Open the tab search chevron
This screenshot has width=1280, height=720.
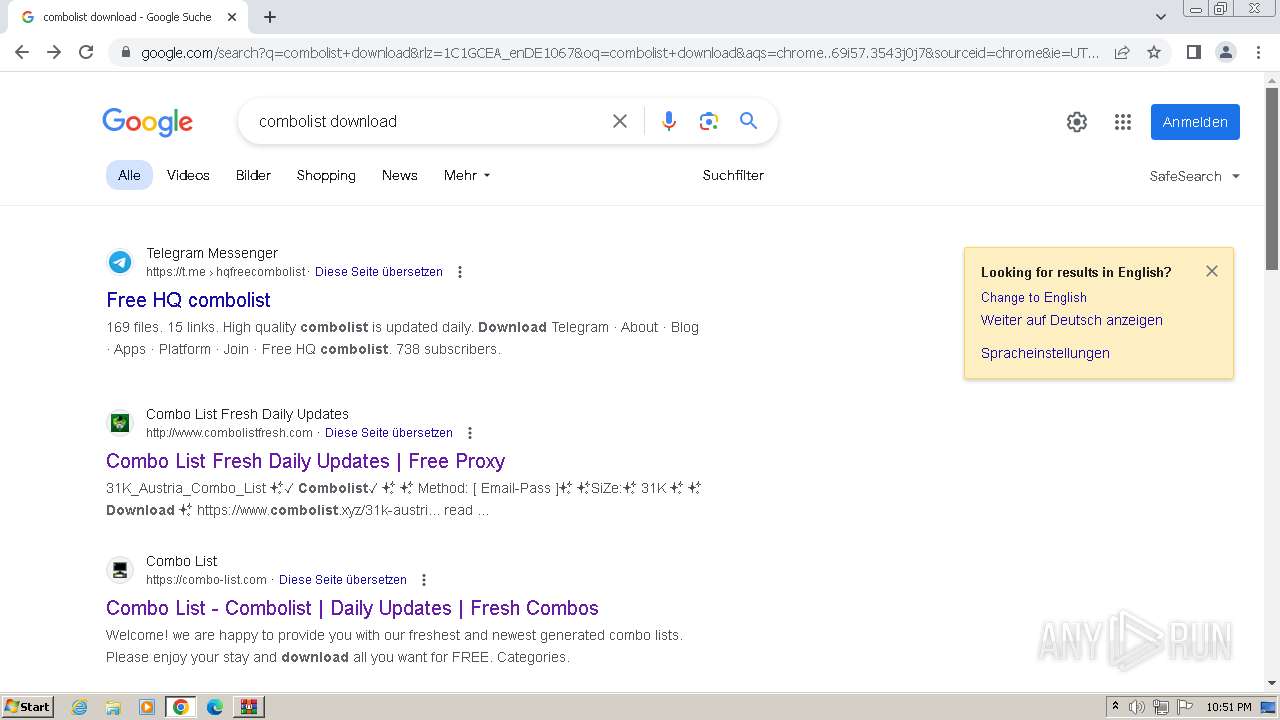pyautogui.click(x=1161, y=17)
